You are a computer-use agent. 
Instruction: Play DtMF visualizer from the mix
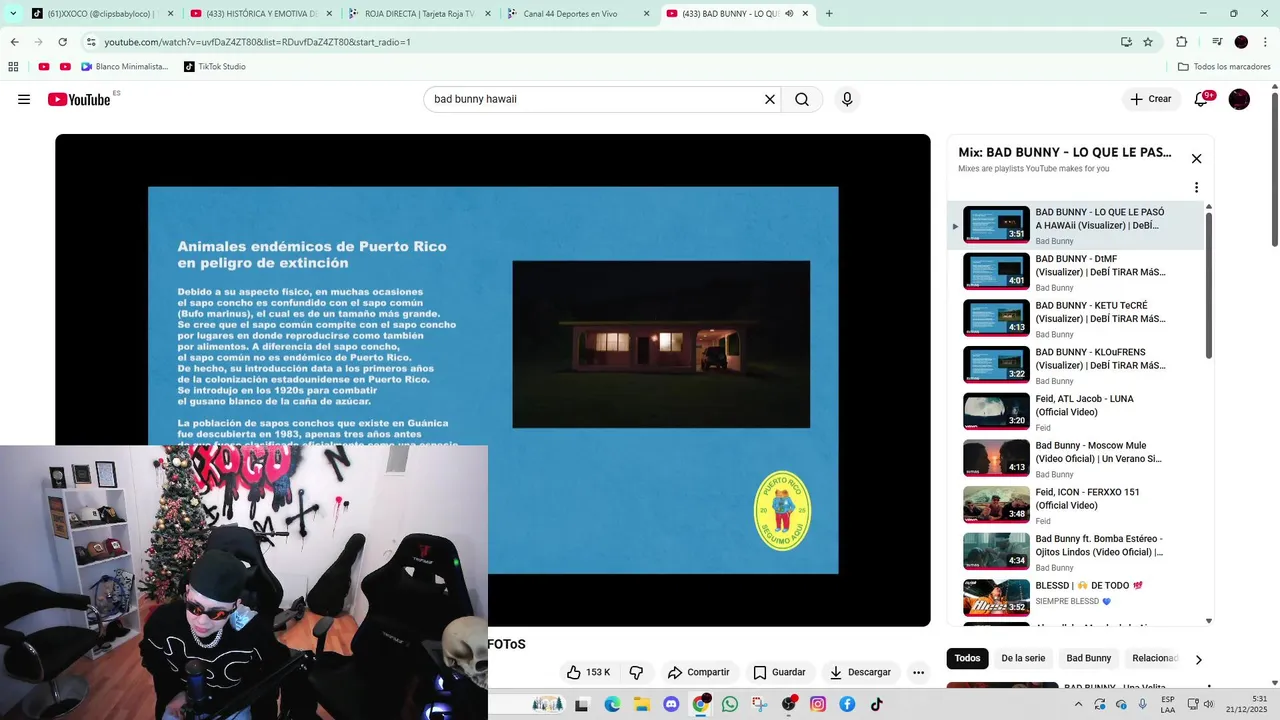[1076, 271]
